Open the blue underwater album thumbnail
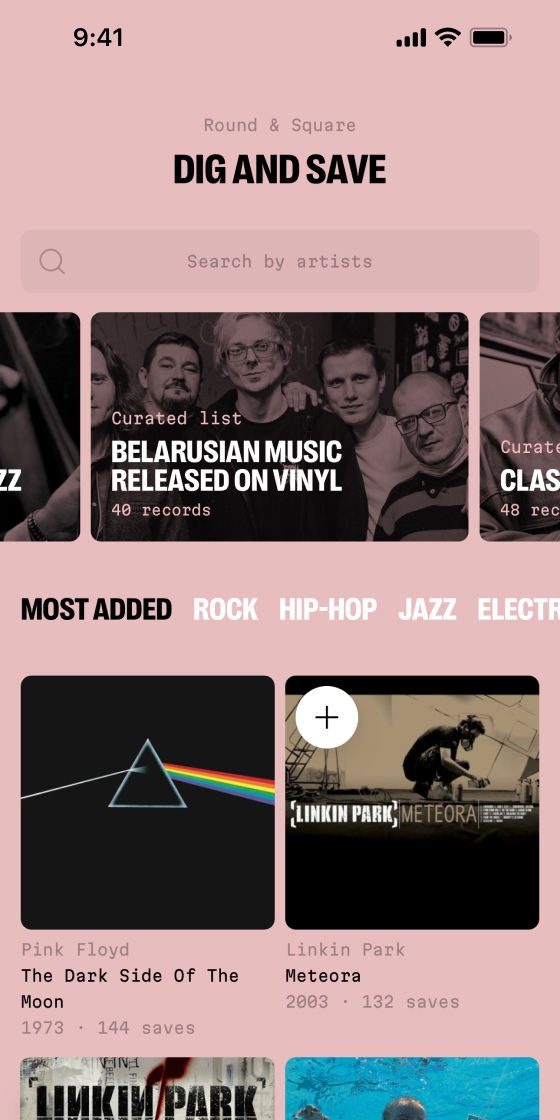Screen dimensions: 560x1120 click(x=412, y=1089)
